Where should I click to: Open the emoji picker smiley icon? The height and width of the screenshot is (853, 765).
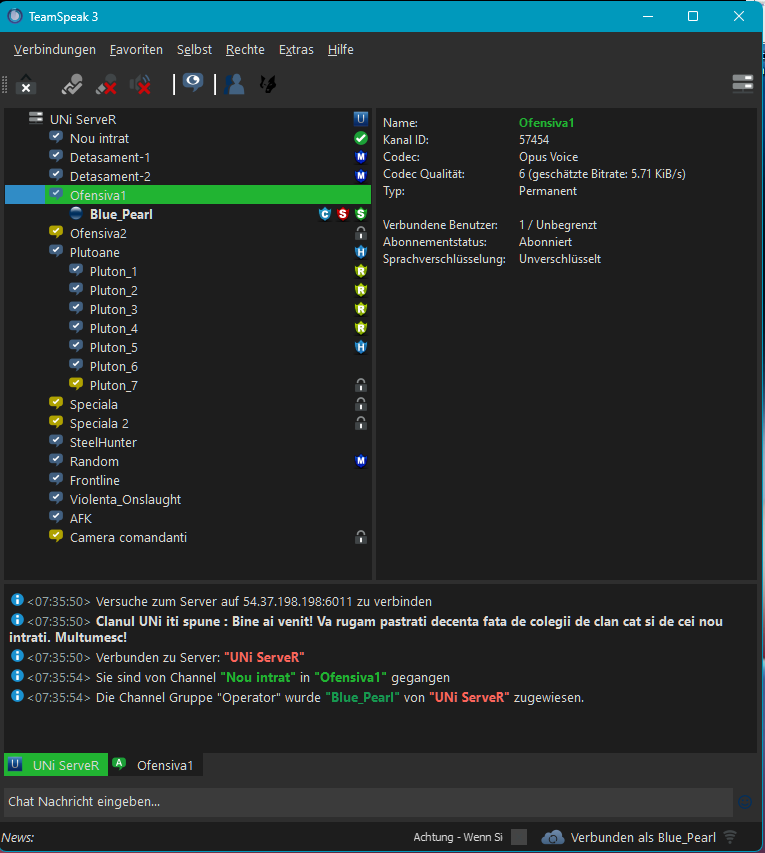[x=745, y=802]
